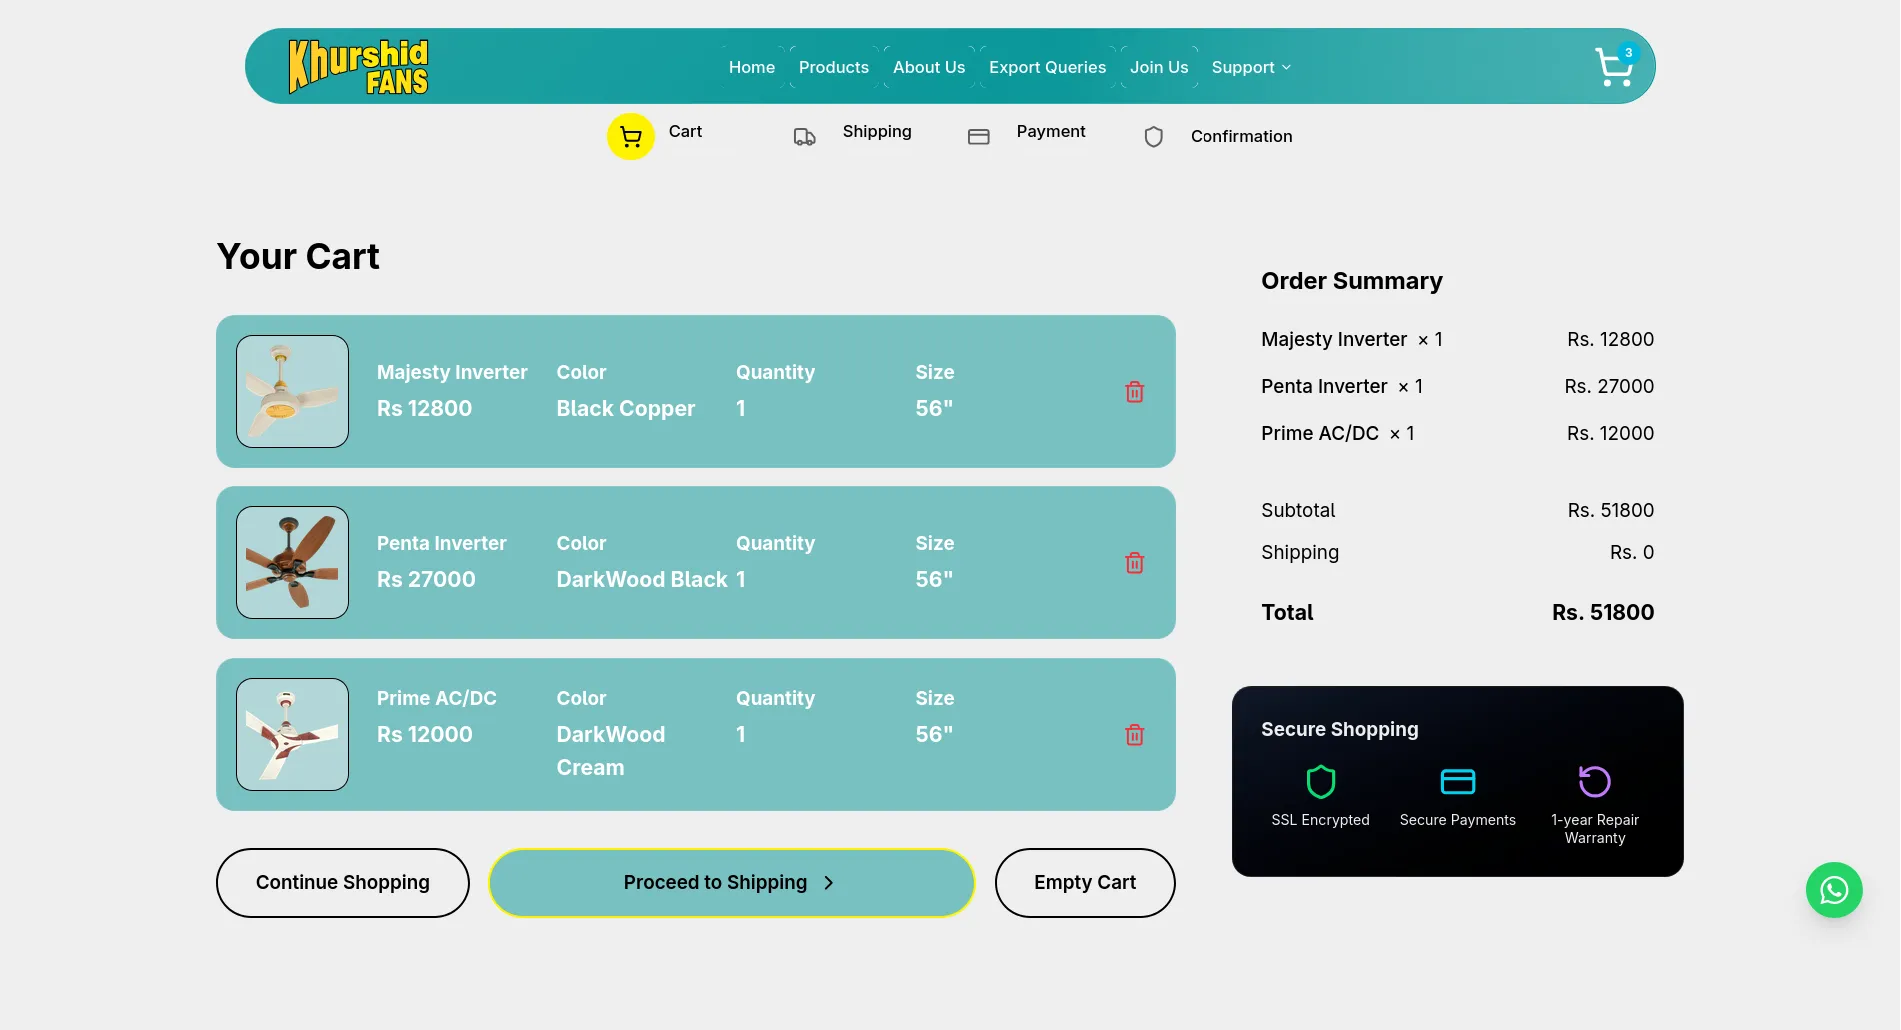Click the Majesty Inverter name in the cart list
This screenshot has height=1030, width=1901.
(452, 372)
